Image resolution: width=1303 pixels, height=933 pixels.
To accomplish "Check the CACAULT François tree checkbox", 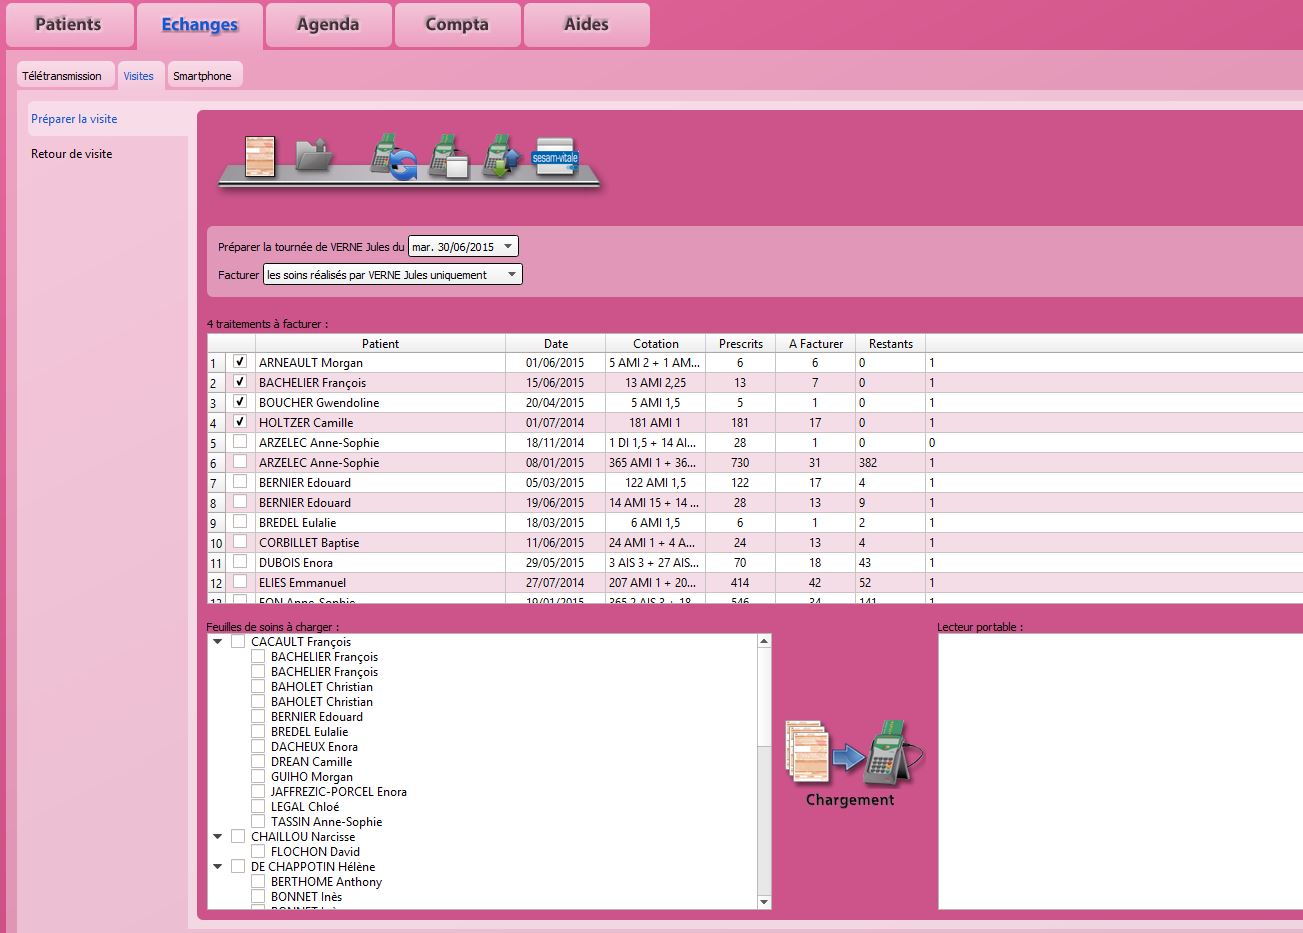I will [238, 642].
